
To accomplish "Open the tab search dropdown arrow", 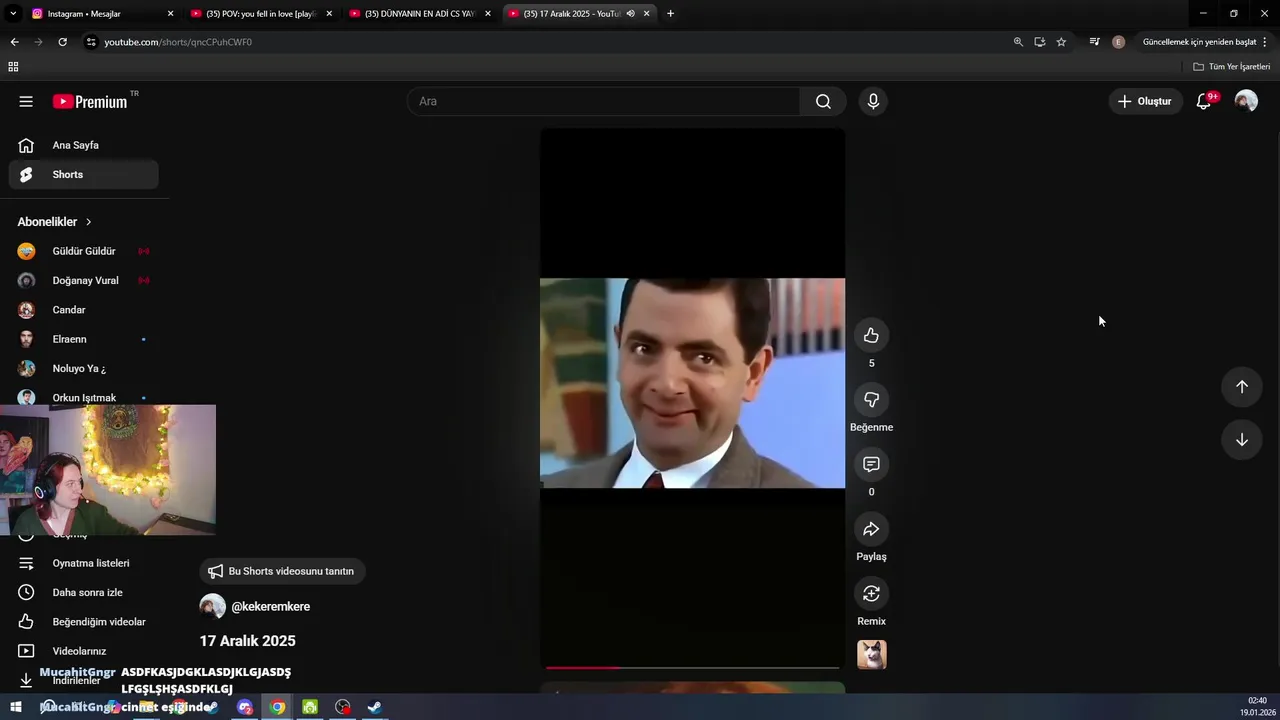I will tap(13, 14).
